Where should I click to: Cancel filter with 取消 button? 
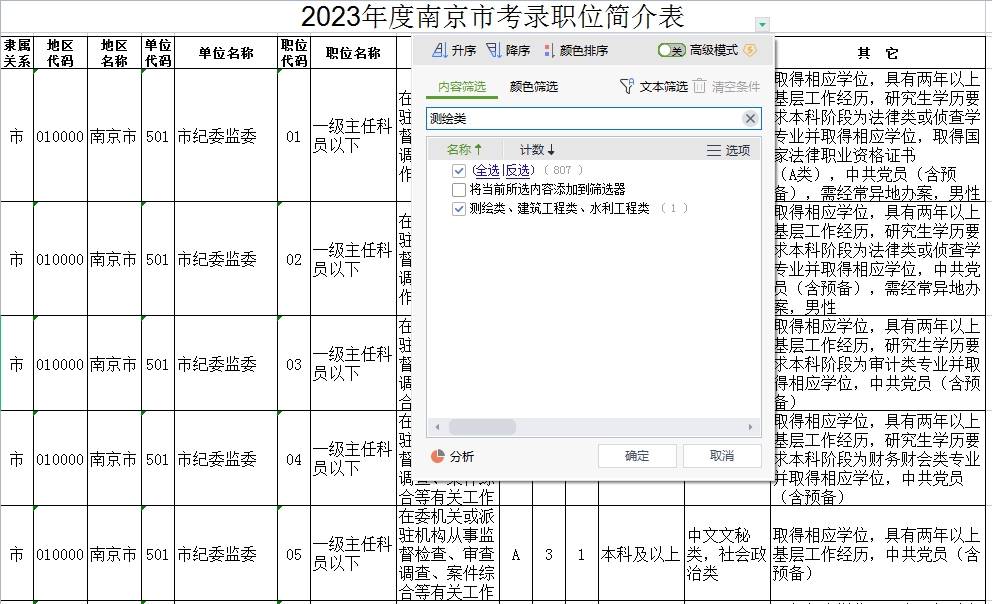(x=722, y=456)
